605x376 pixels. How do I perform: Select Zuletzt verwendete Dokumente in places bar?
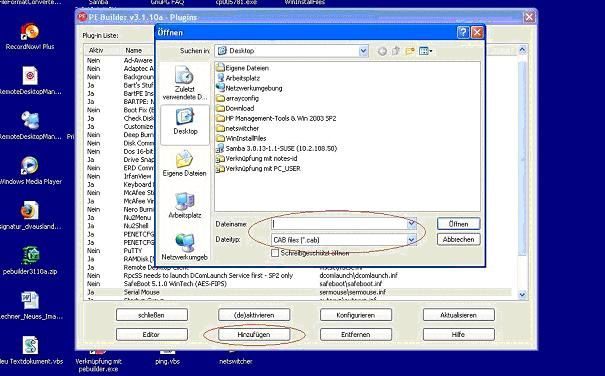click(184, 83)
